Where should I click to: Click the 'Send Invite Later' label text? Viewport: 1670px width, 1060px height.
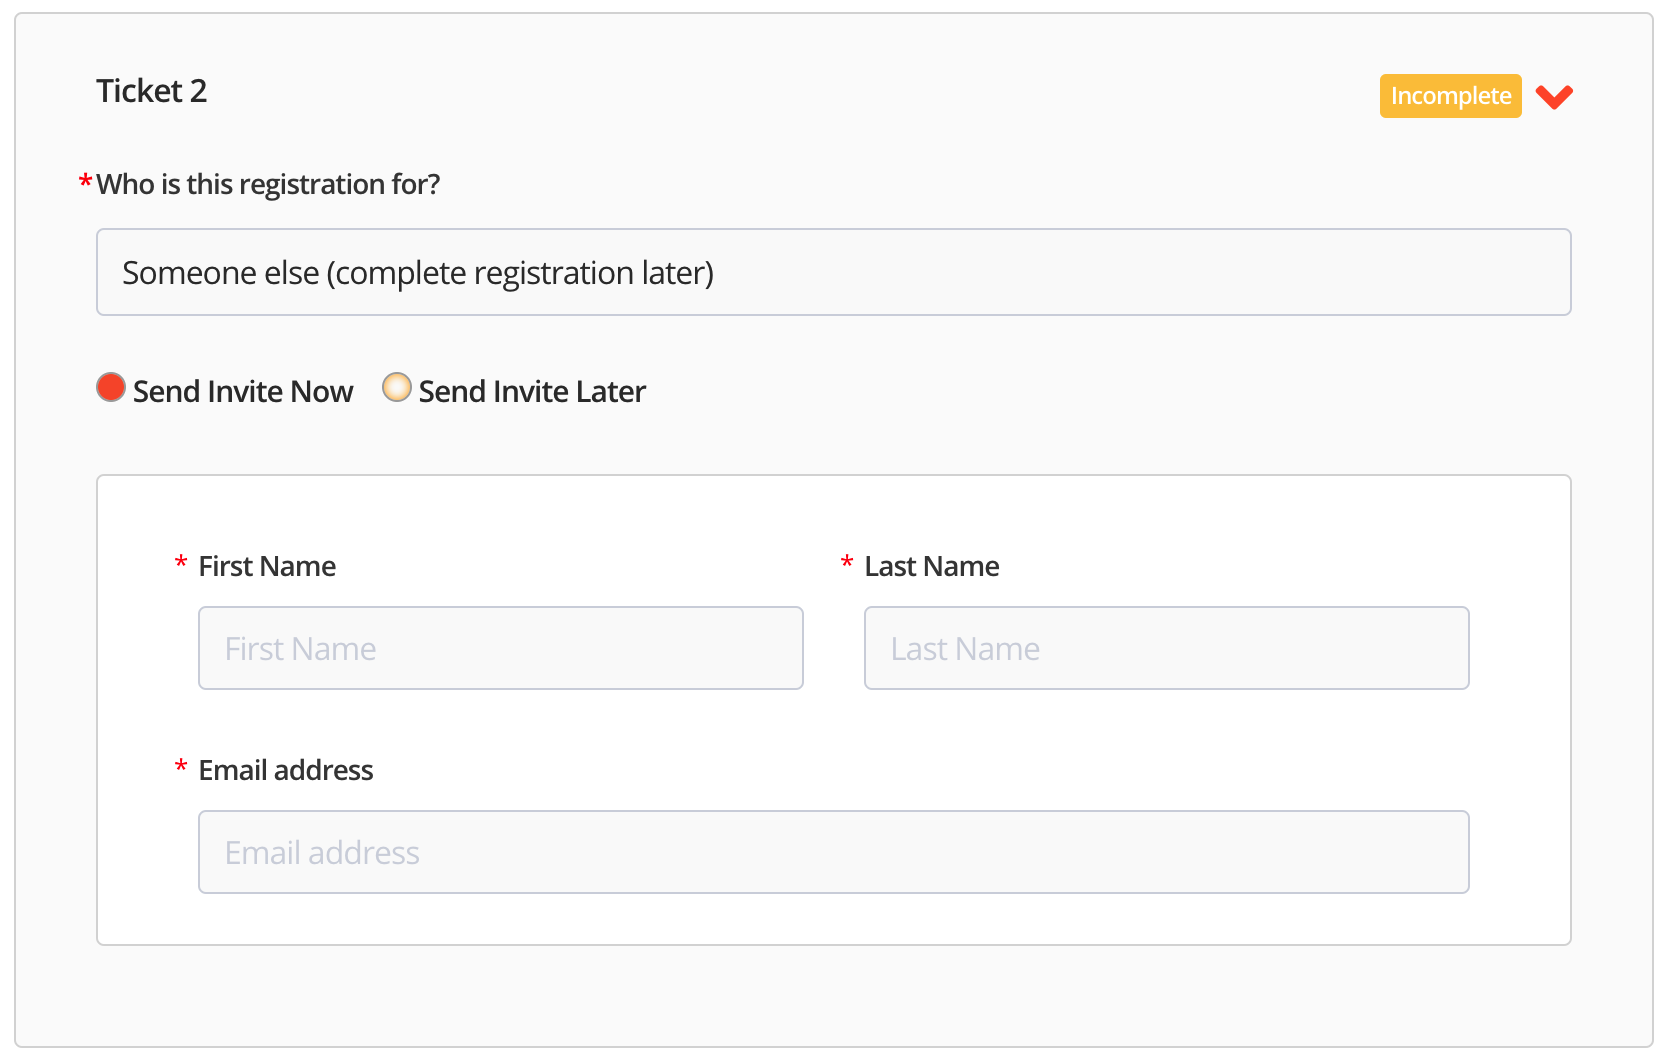[532, 391]
